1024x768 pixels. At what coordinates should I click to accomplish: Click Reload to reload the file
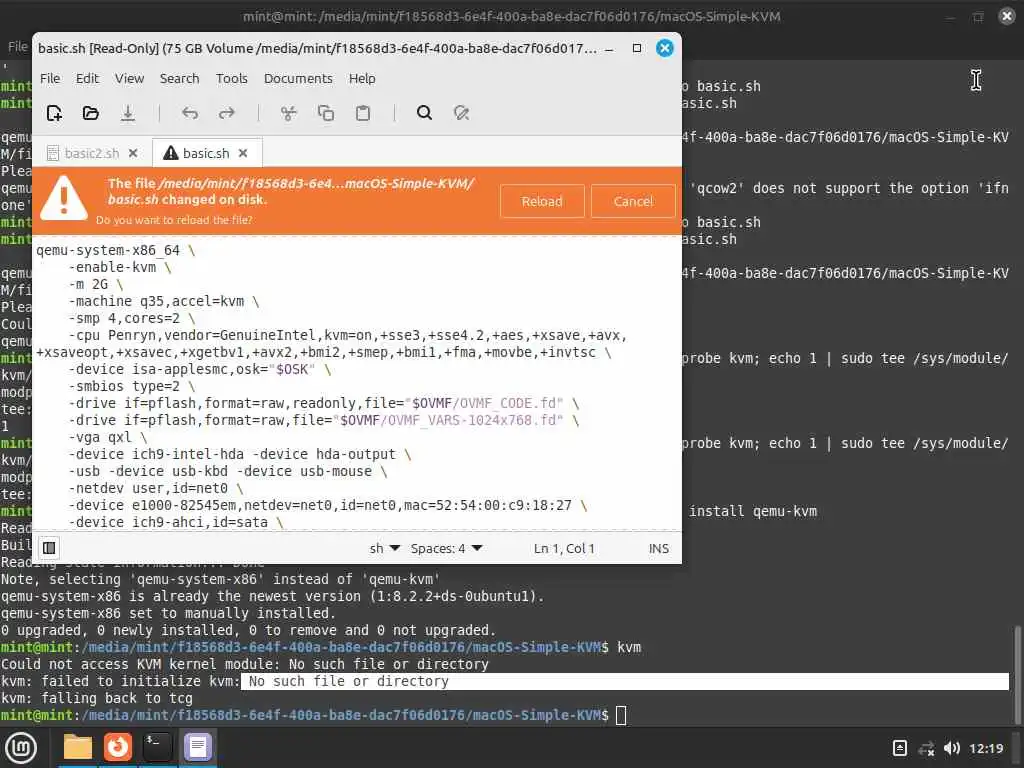click(541, 201)
